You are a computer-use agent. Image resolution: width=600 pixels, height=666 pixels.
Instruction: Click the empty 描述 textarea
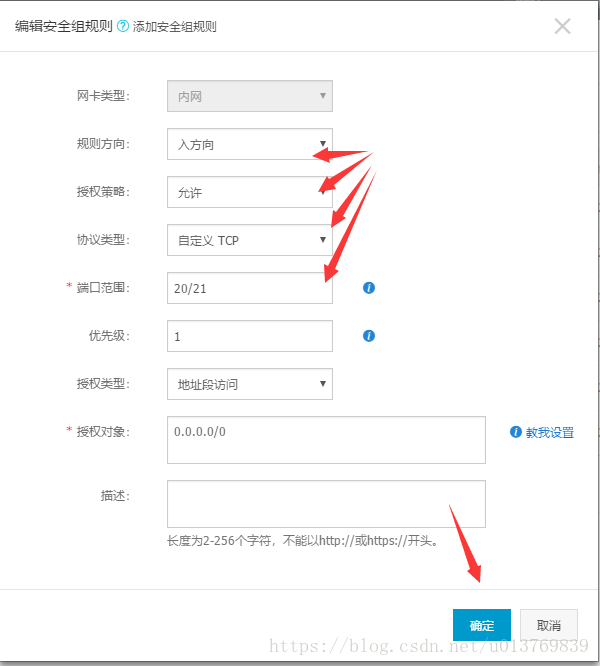326,504
